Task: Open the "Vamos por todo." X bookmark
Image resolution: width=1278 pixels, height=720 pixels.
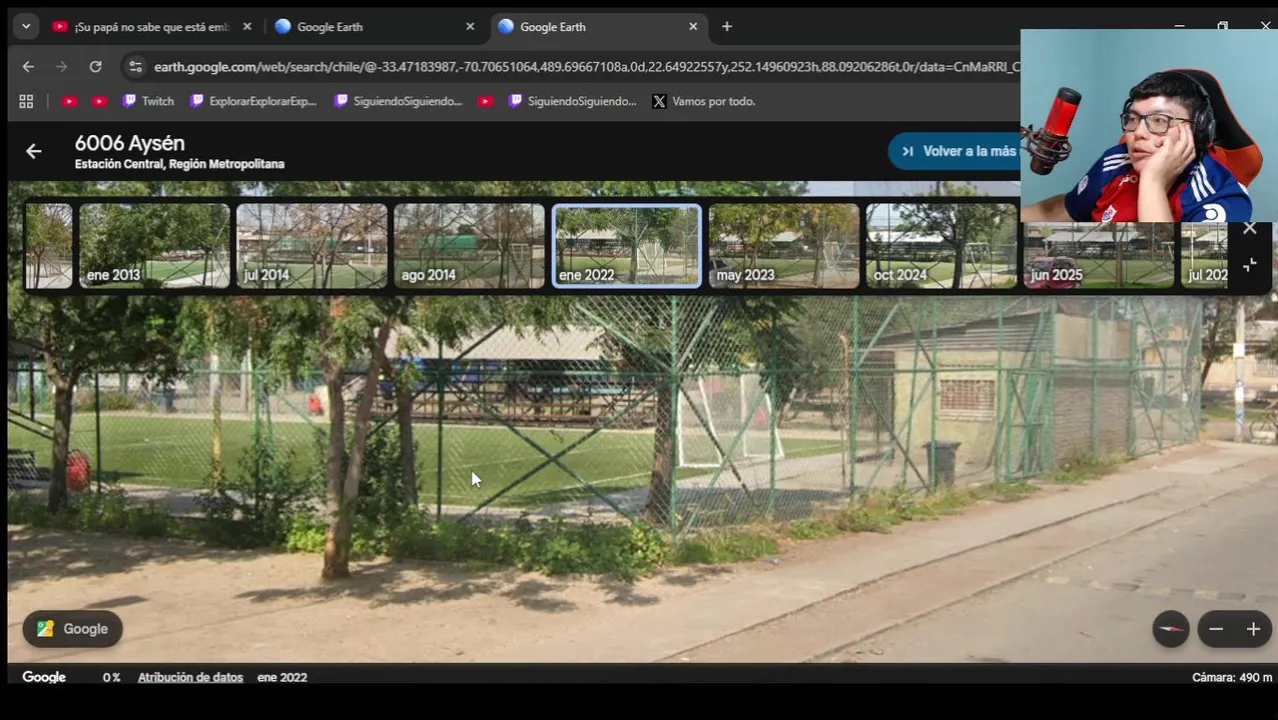Action: [704, 101]
